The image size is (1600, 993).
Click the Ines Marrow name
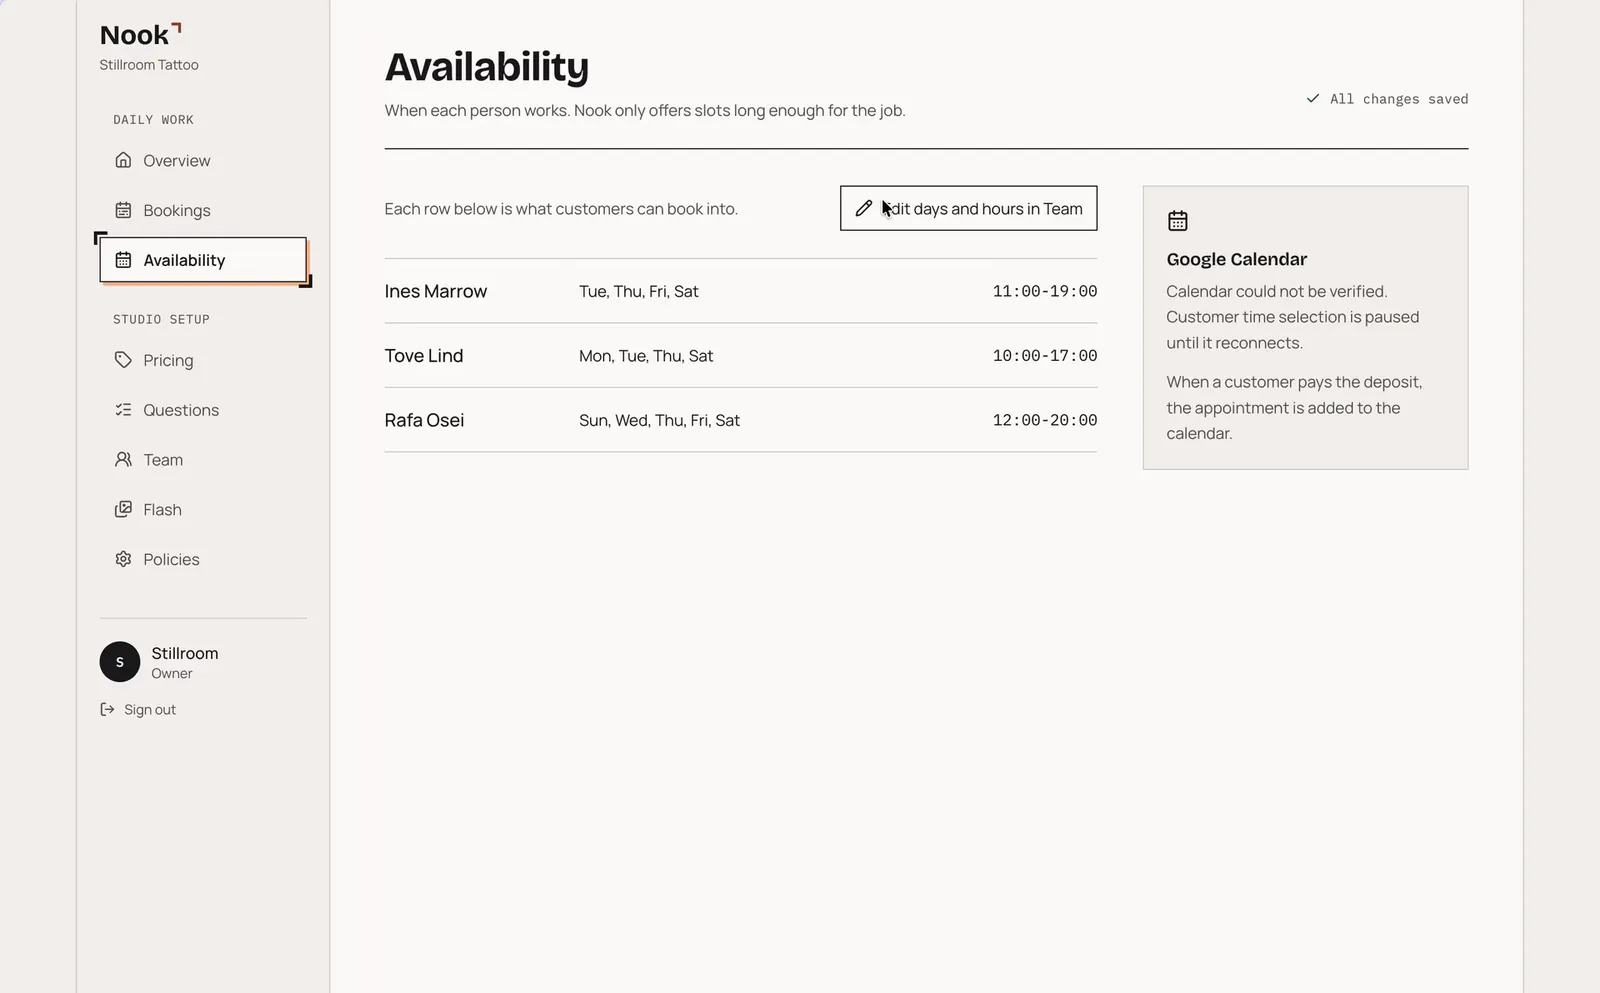click(436, 291)
